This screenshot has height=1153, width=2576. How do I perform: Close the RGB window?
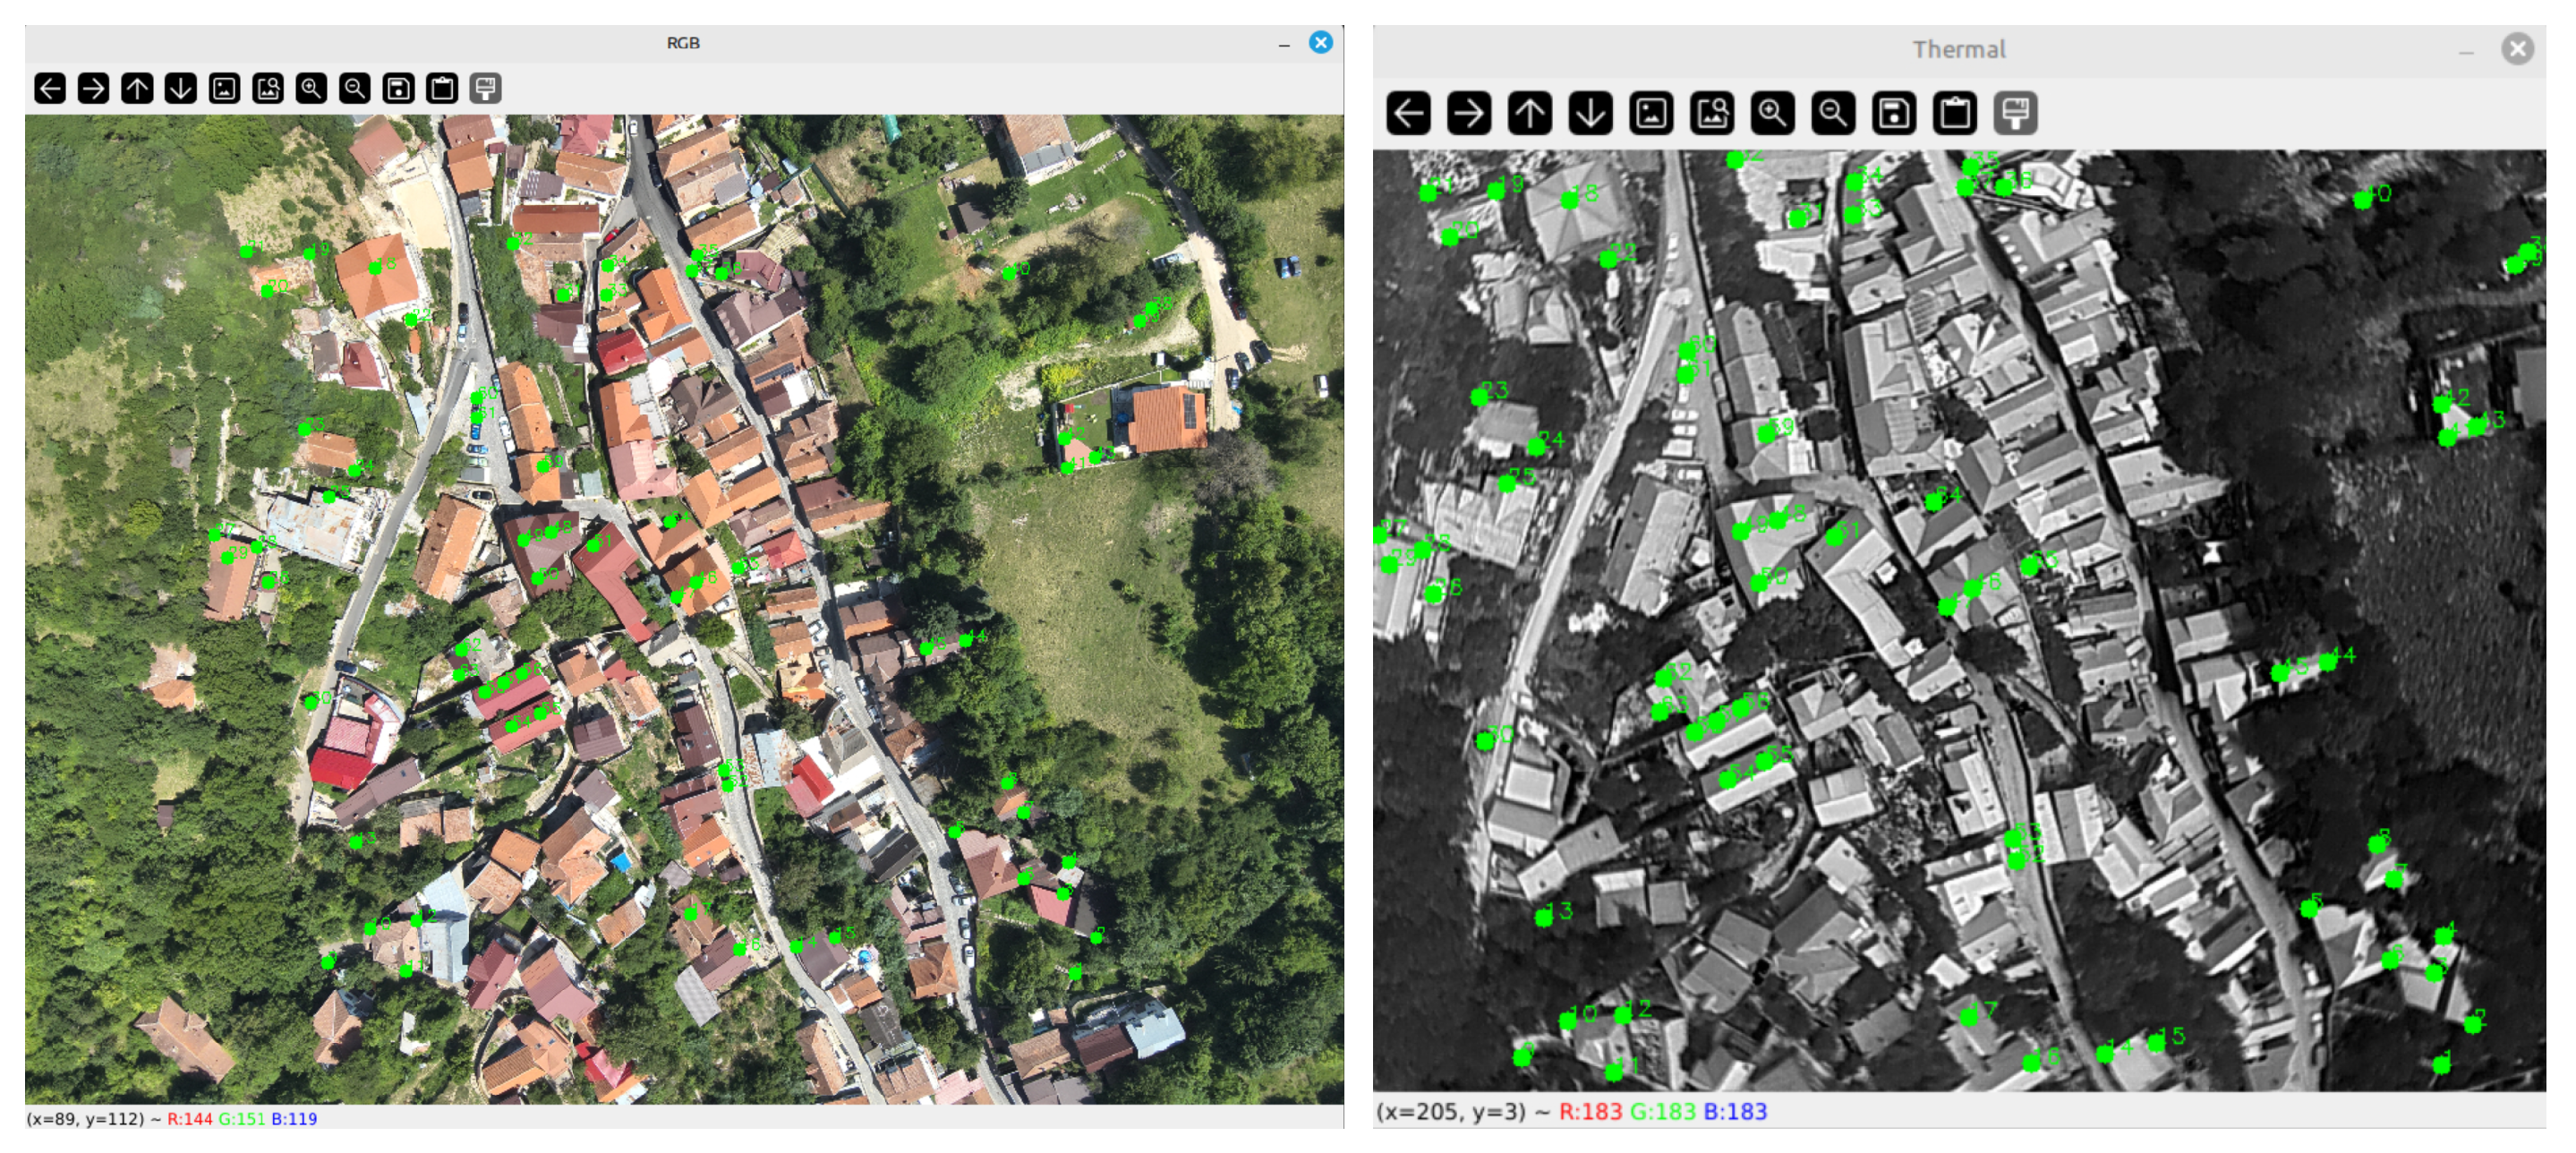pyautogui.click(x=1321, y=43)
